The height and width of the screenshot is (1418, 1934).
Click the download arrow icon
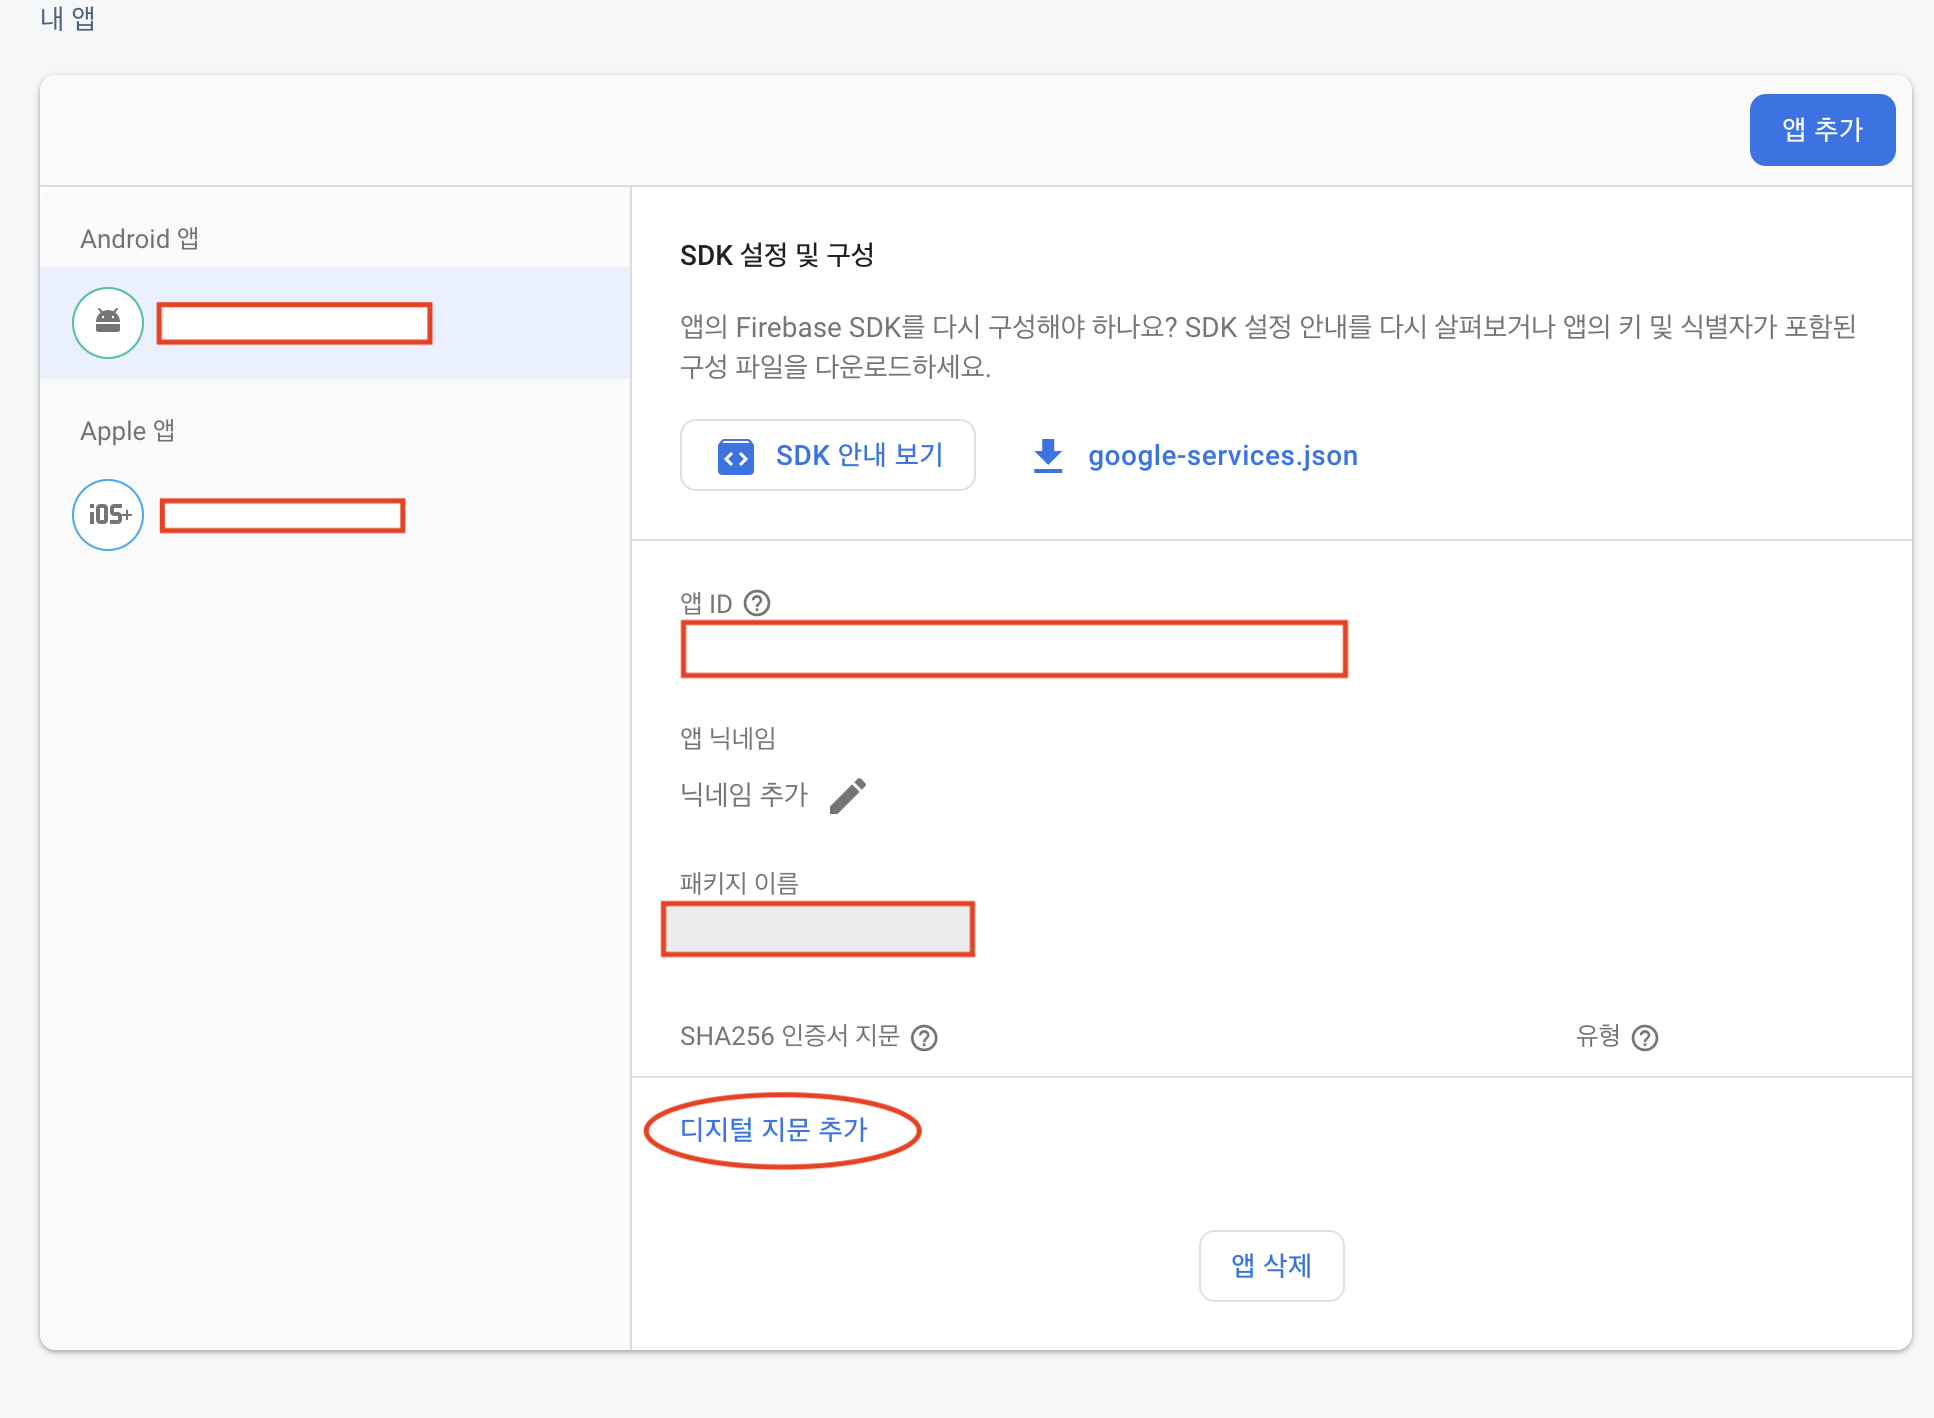coord(1048,456)
